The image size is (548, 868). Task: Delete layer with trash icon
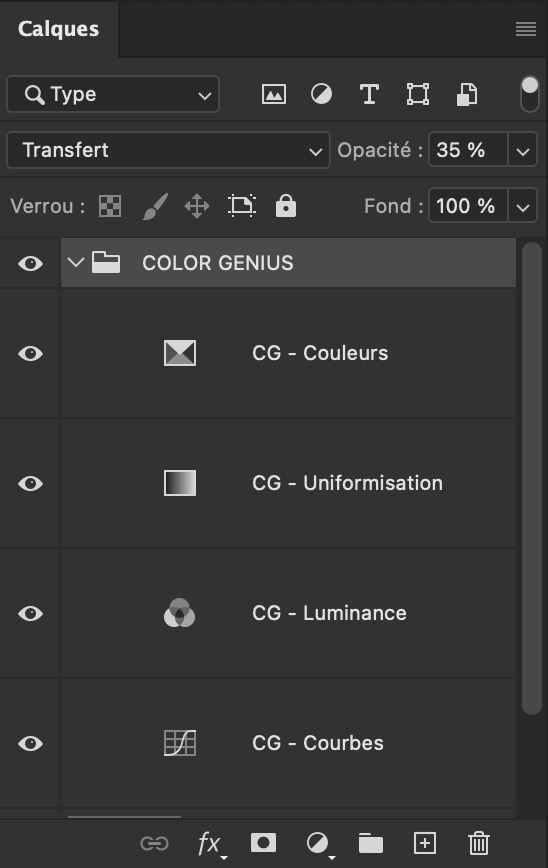tap(479, 844)
